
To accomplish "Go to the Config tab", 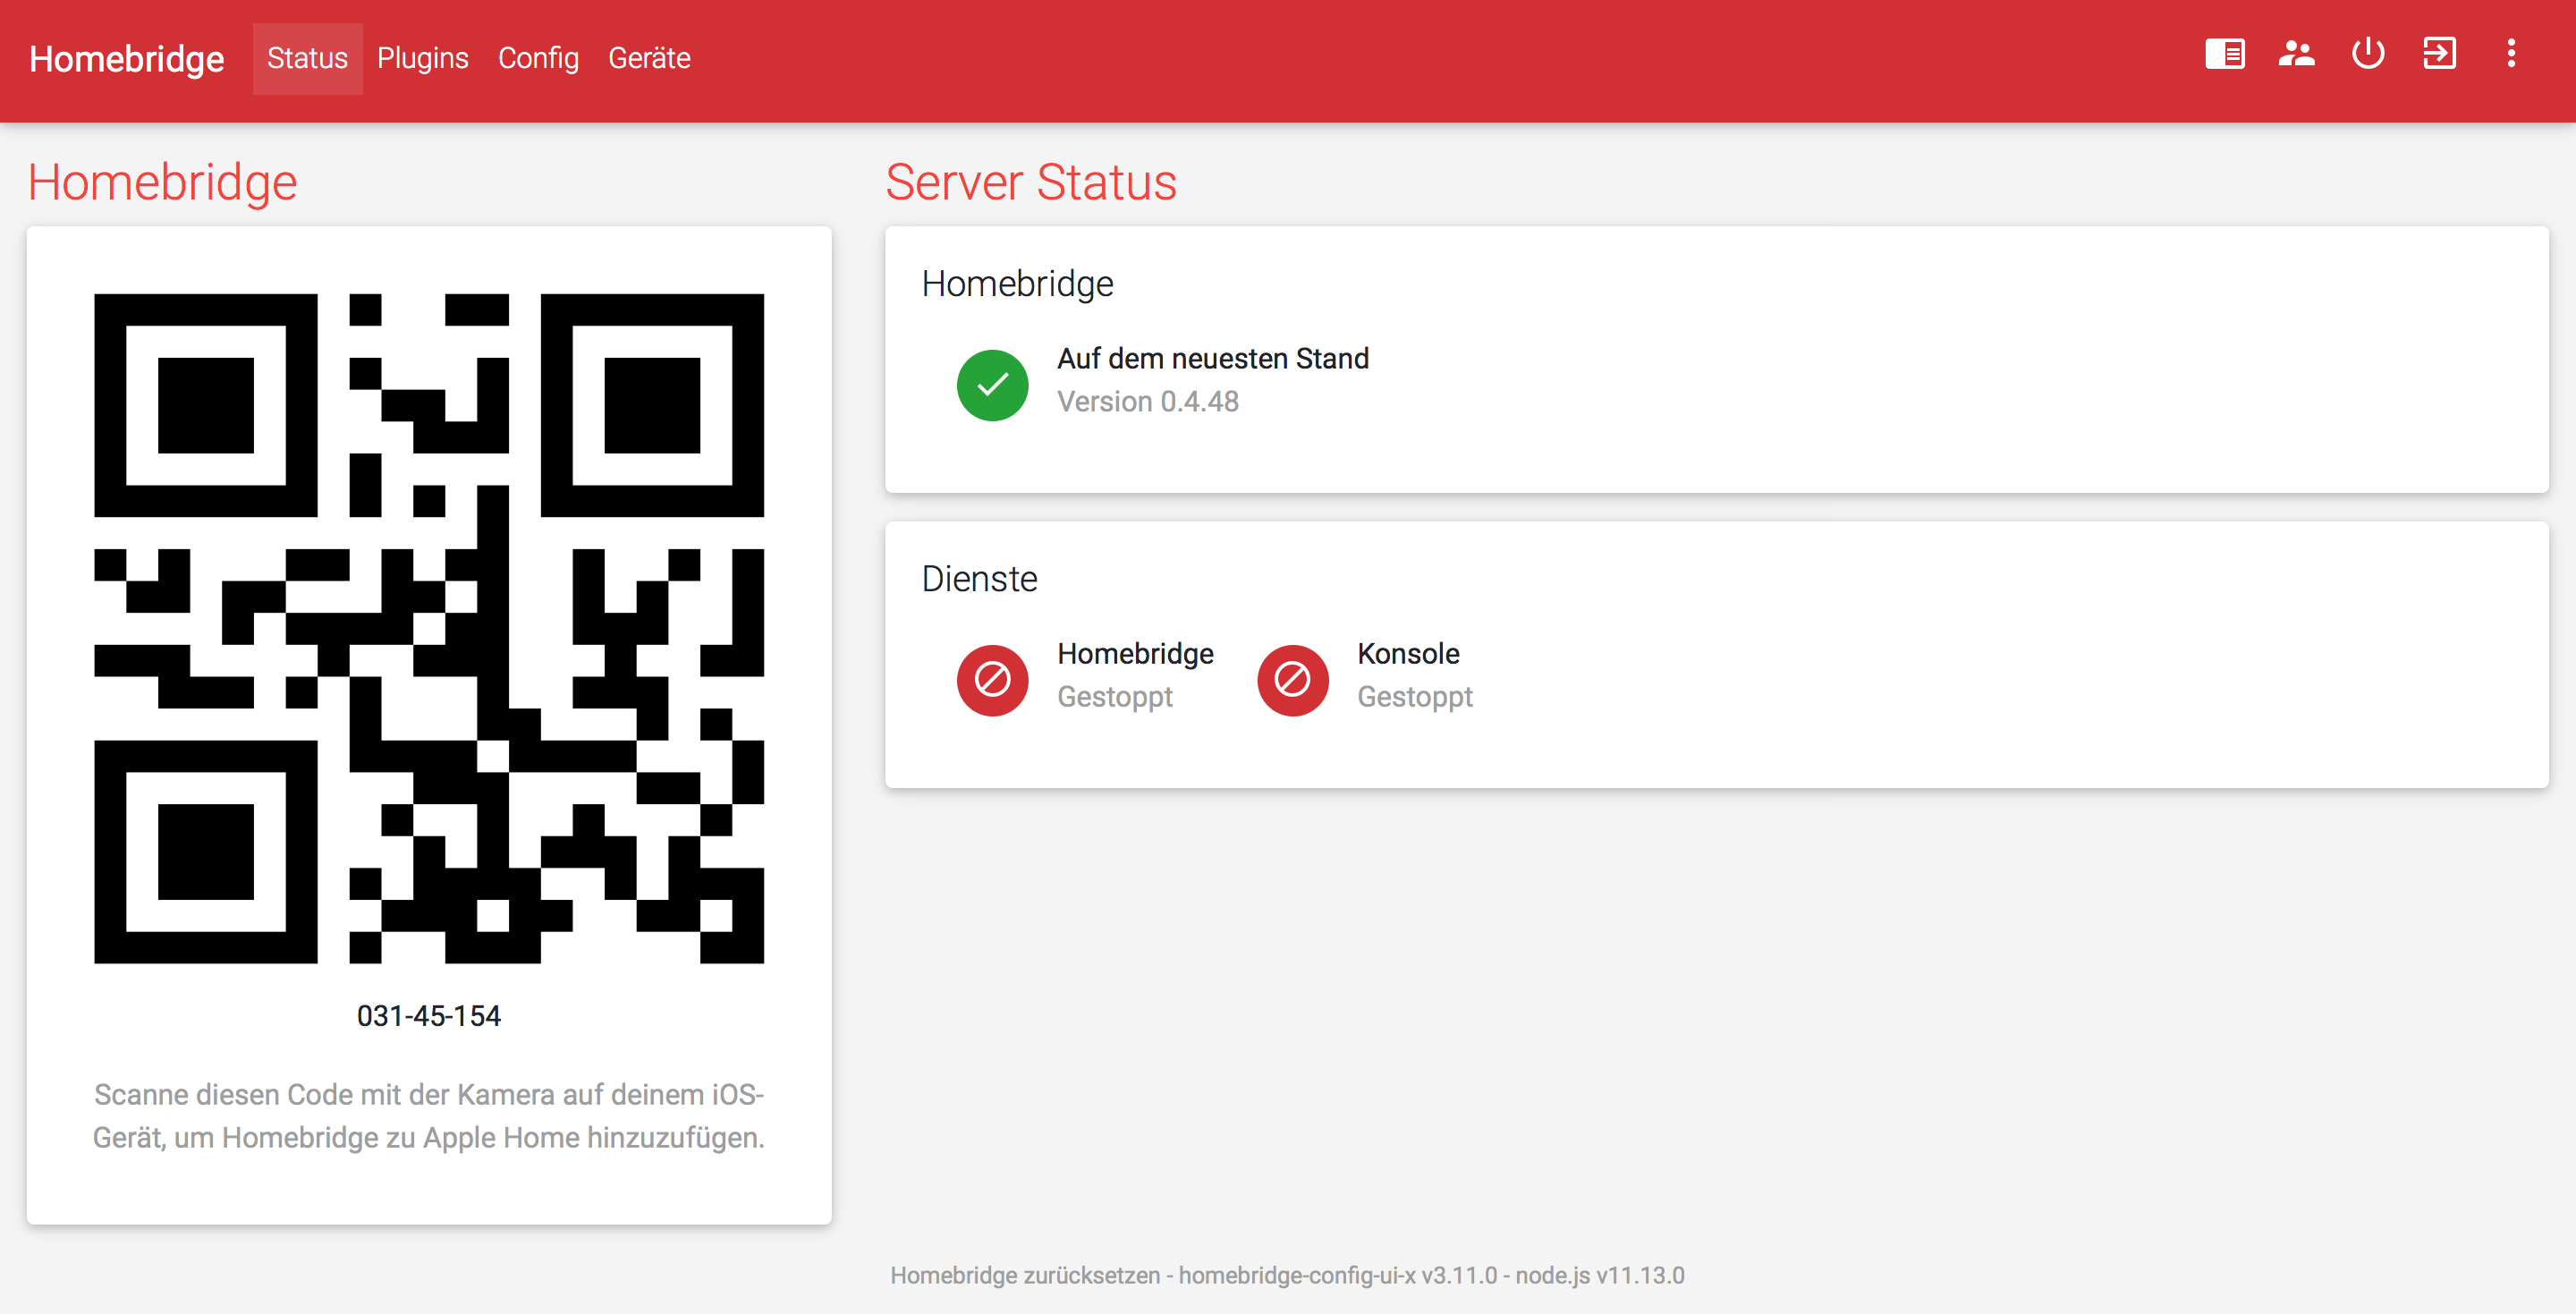I will (x=538, y=58).
